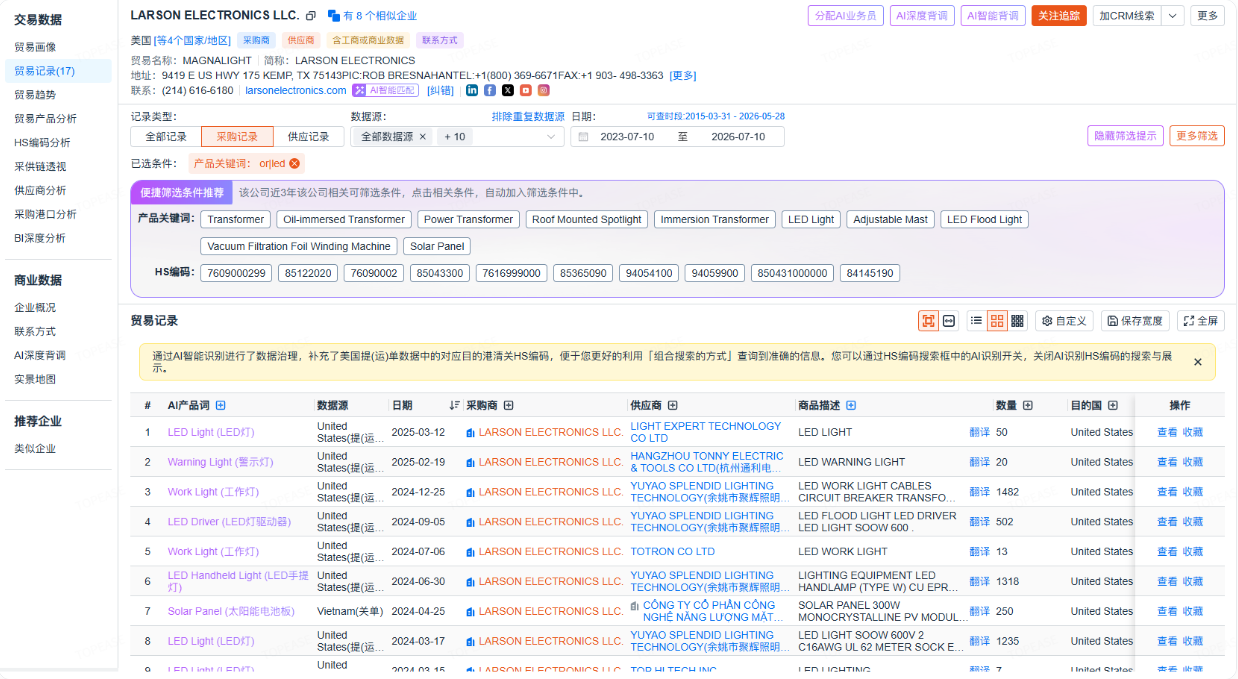Toggle 排除重复数据源 option
The height and width of the screenshot is (679, 1238).
tap(528, 117)
